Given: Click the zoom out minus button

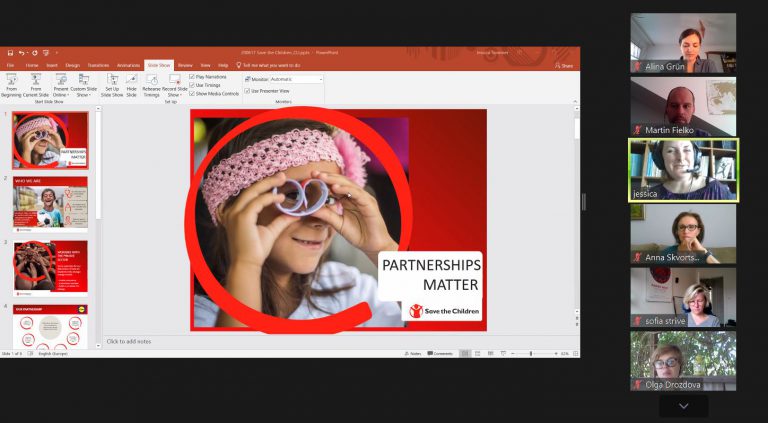Looking at the screenshot, I should tap(512, 353).
